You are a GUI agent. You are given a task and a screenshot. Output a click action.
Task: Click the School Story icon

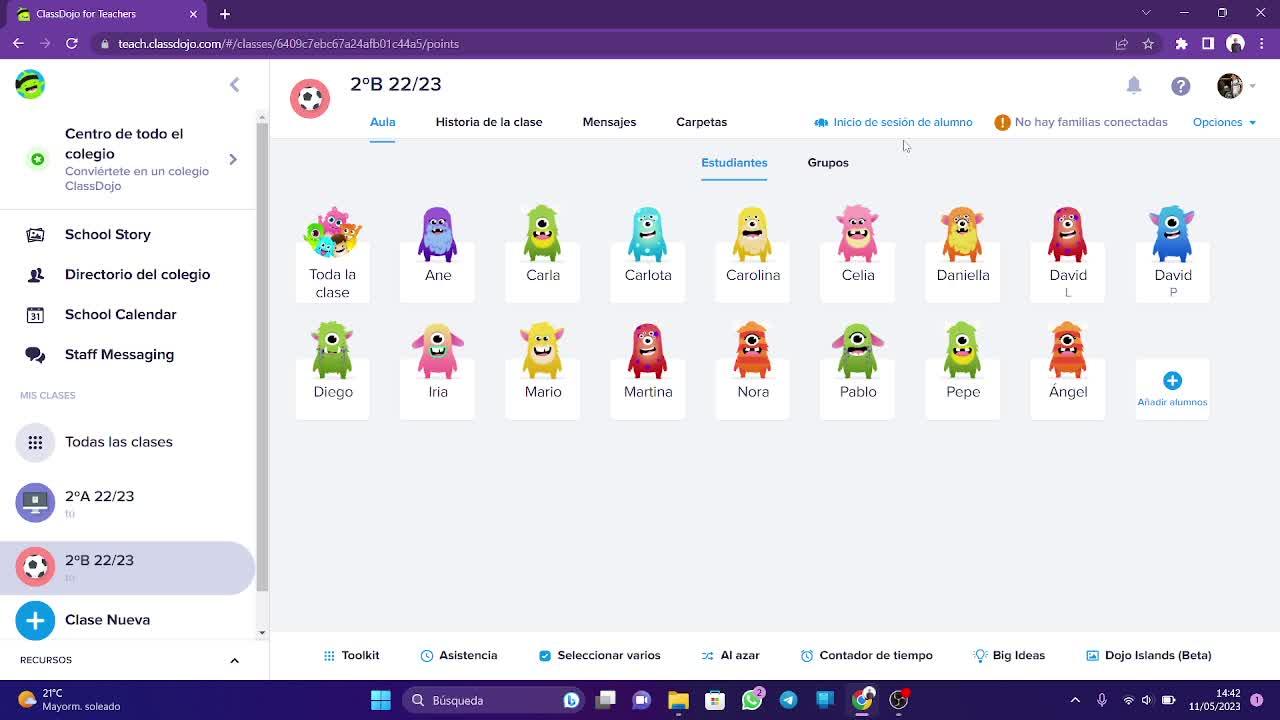[35, 235]
